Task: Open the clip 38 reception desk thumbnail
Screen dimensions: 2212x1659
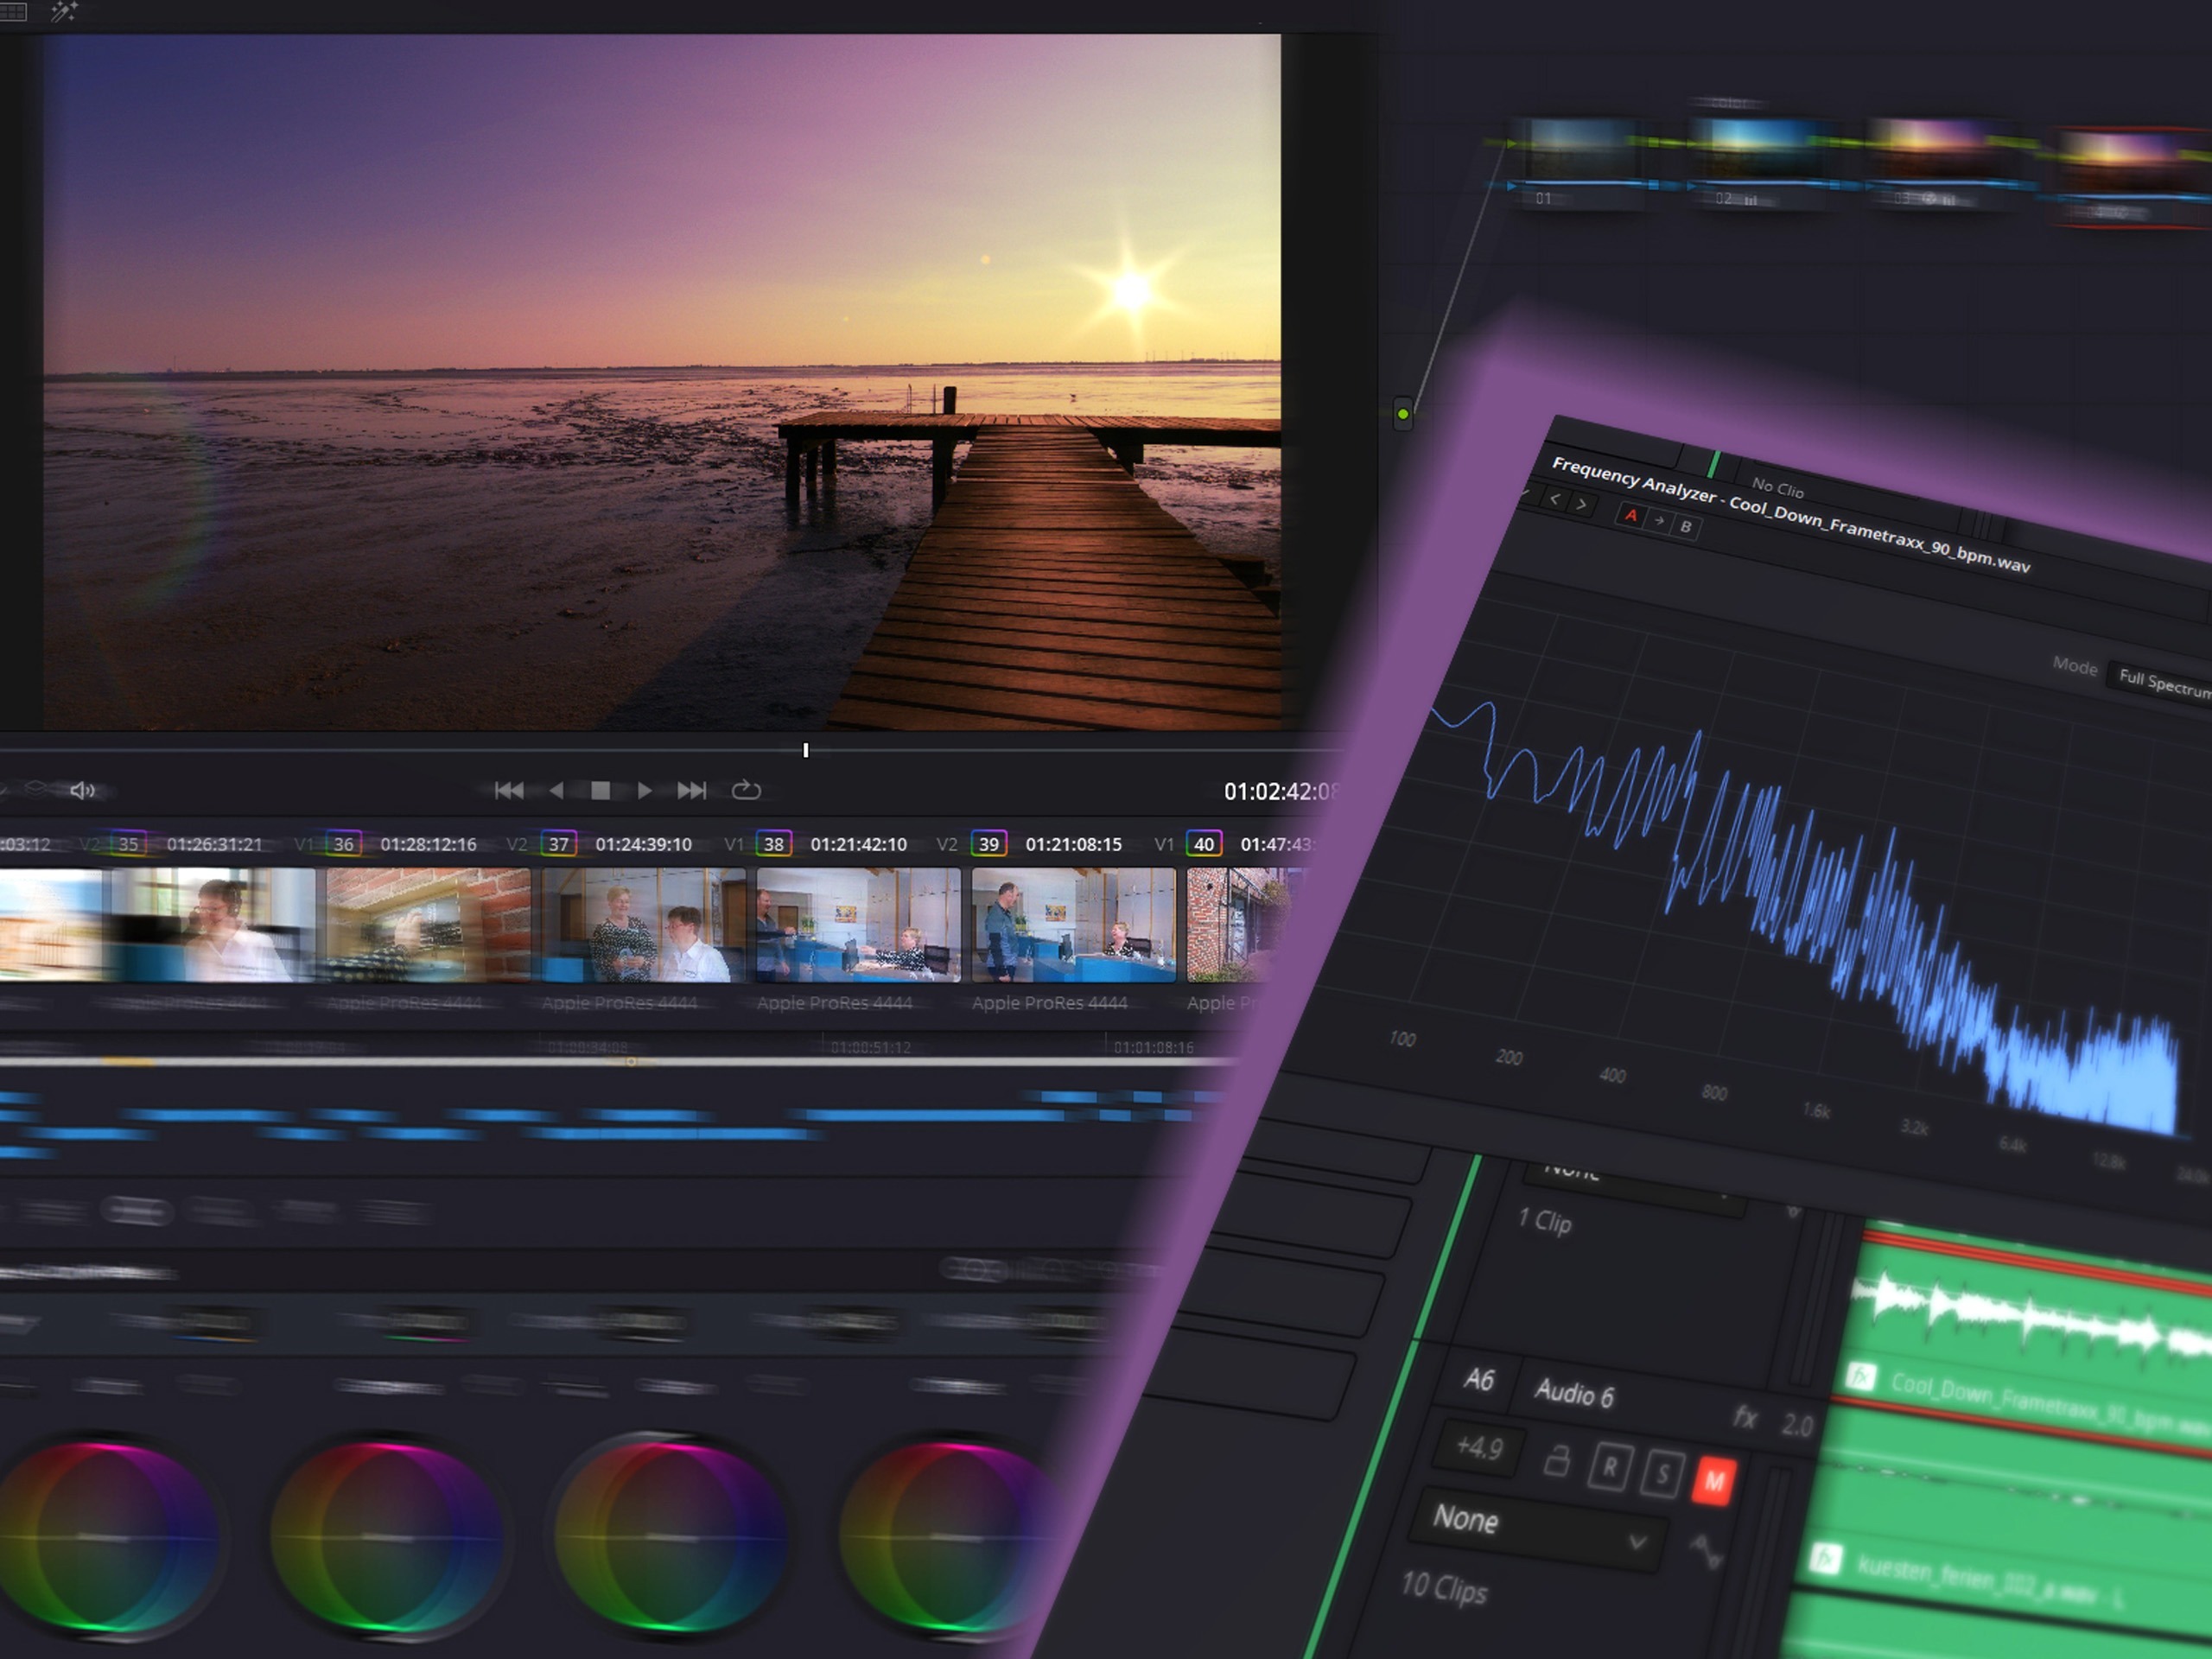Action: (x=858, y=925)
